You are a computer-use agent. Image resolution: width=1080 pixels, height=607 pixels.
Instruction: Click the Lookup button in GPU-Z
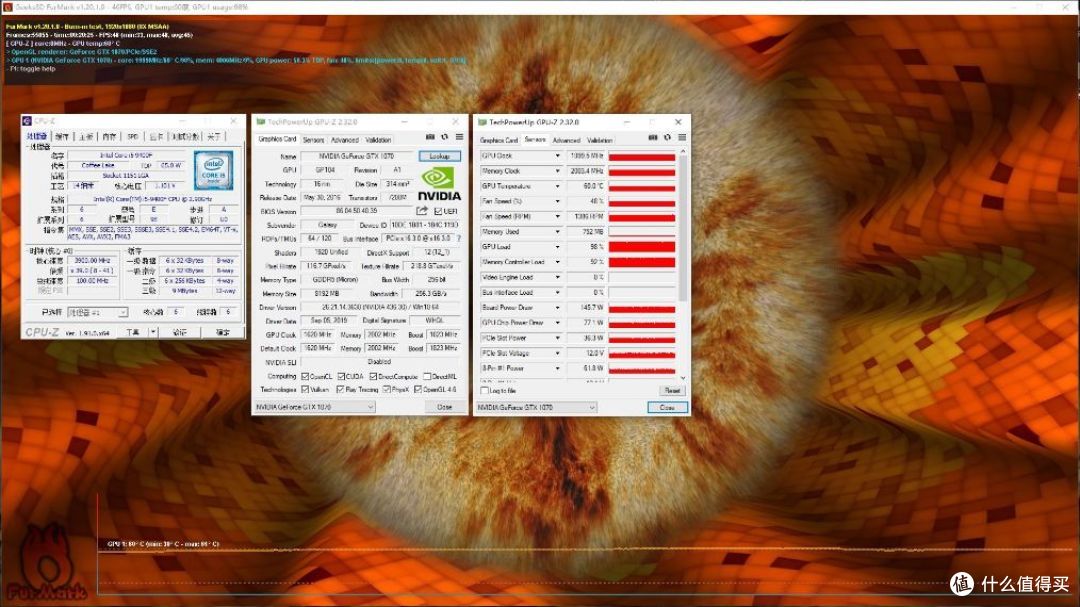click(439, 156)
